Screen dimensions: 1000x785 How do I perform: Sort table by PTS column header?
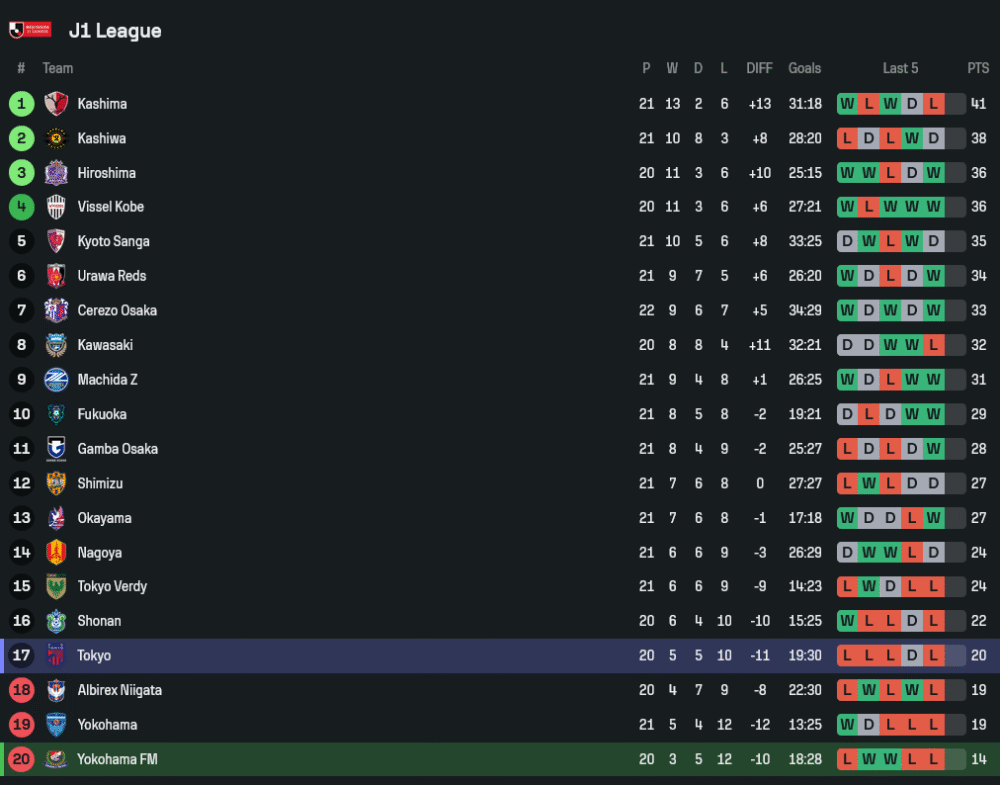978,68
